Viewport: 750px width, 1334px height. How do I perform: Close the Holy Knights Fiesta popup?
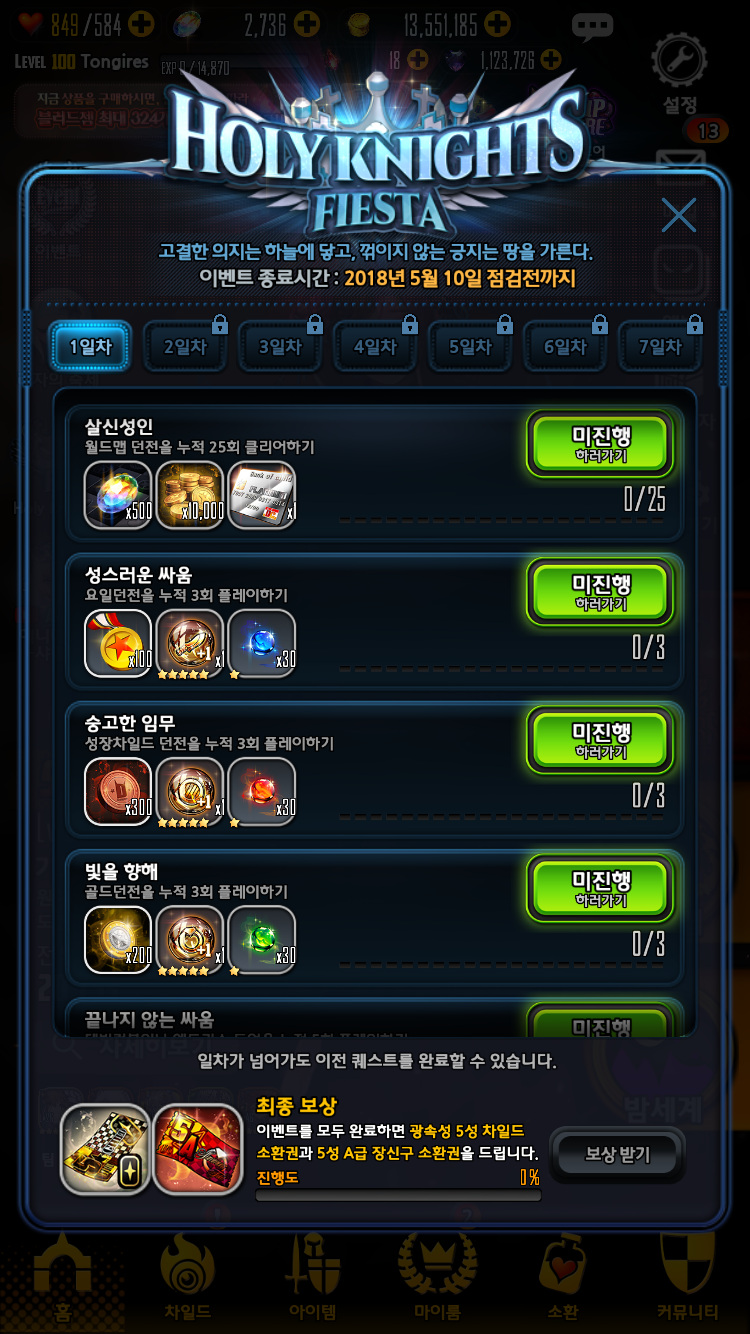(x=679, y=215)
